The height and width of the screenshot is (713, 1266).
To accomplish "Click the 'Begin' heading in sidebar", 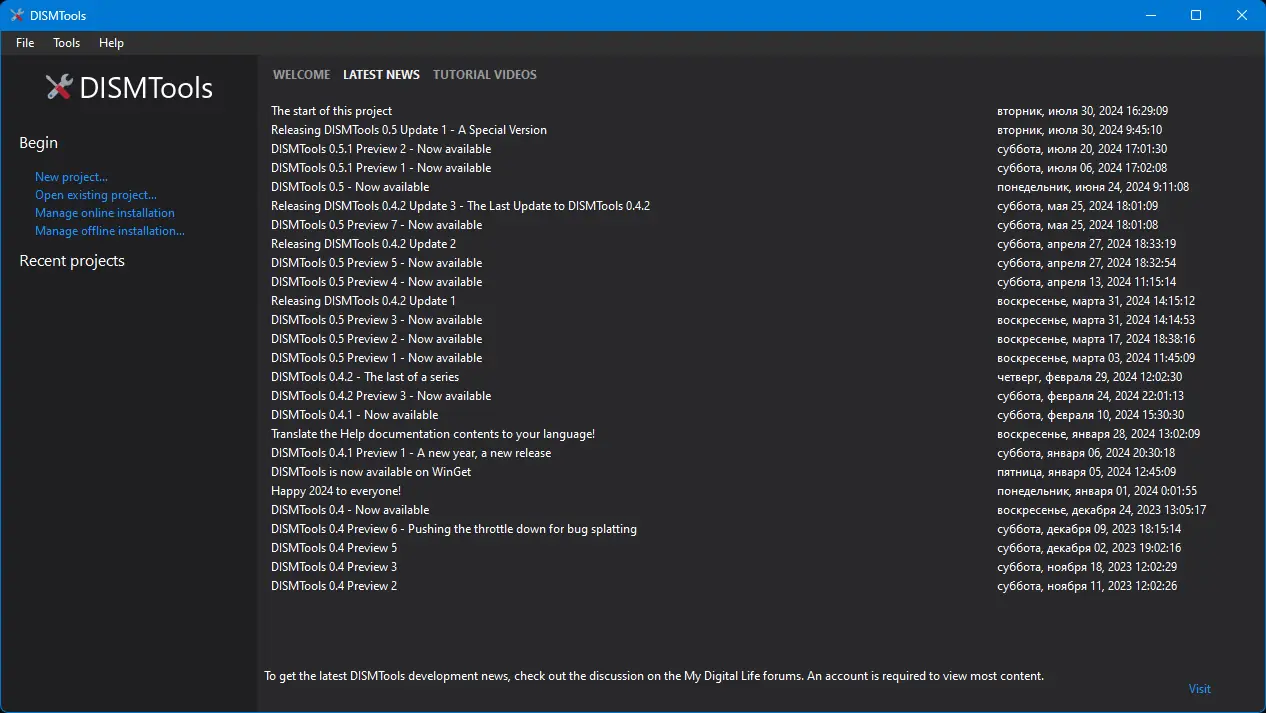I will [39, 143].
